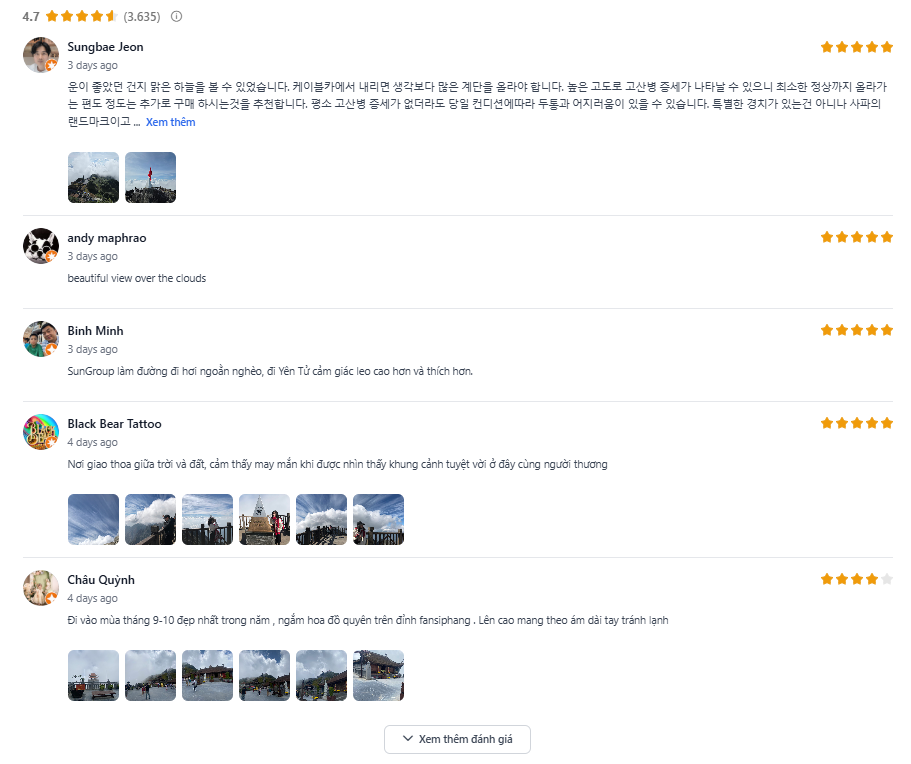The width and height of the screenshot is (911, 764).
Task: Click the Black Bear Tattoo name
Action: point(114,424)
